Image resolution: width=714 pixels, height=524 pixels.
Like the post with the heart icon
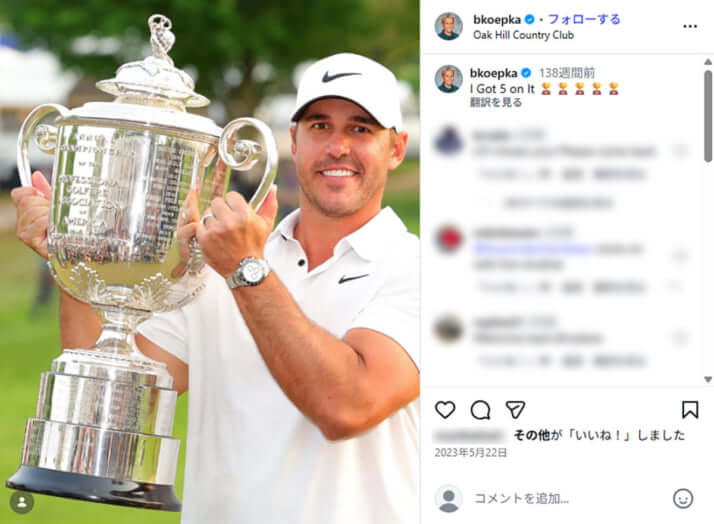pos(445,409)
